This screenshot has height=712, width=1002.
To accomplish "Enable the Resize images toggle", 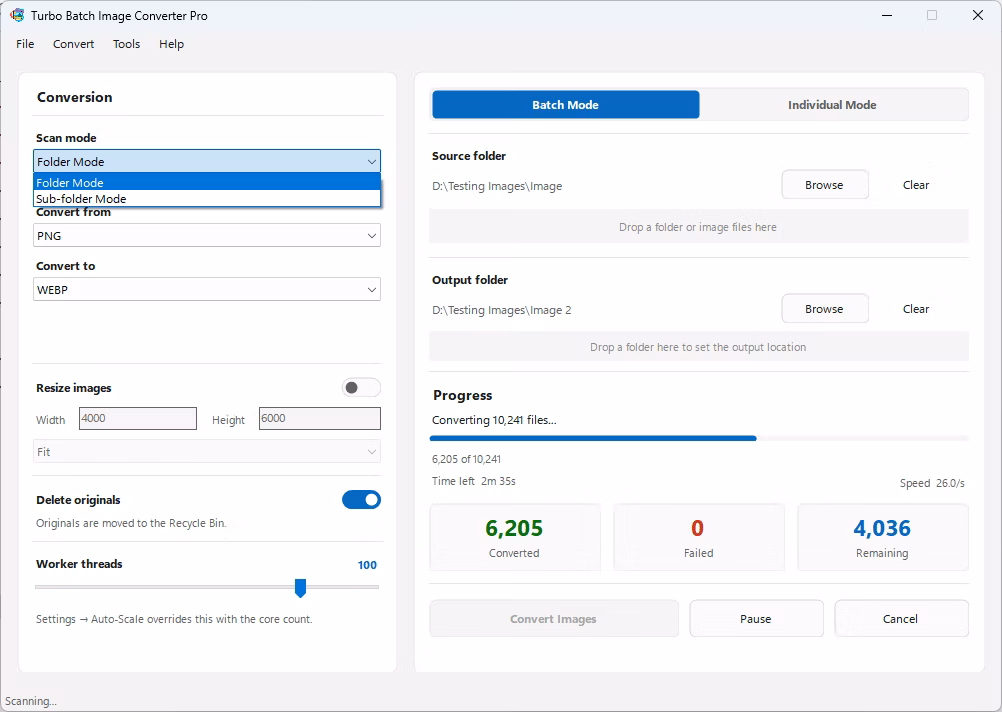I will (x=361, y=387).
